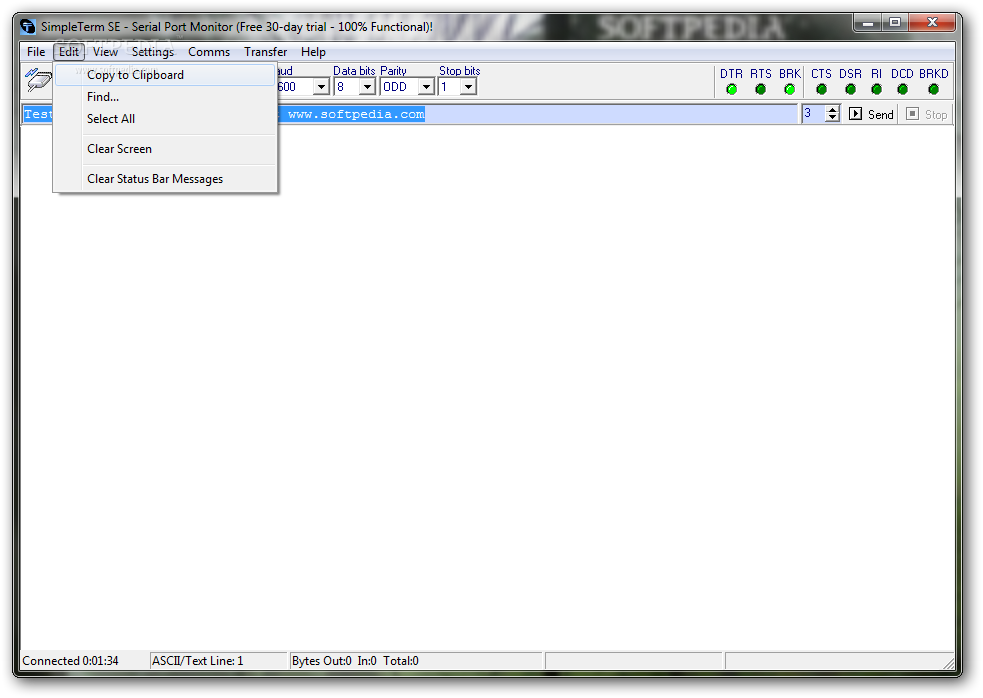Open the View menu
Viewport: 983px width, 698px height.
tap(105, 52)
